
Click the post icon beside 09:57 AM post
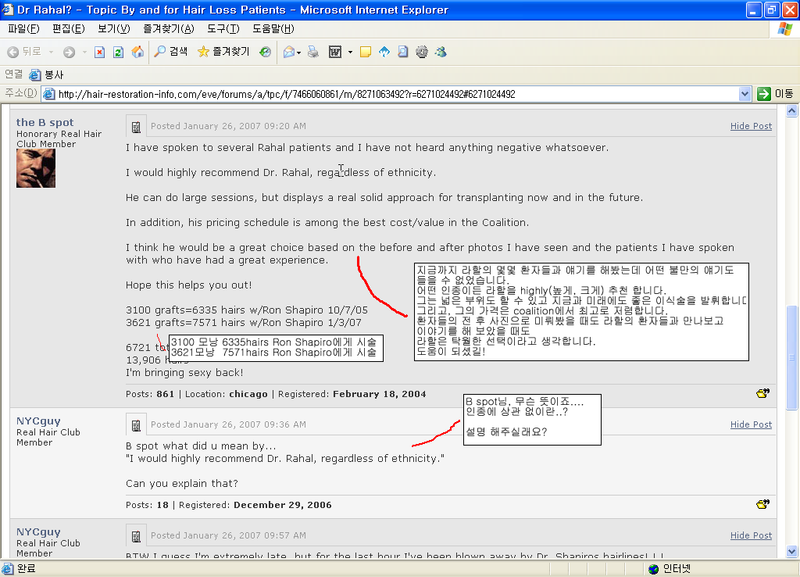(x=136, y=536)
